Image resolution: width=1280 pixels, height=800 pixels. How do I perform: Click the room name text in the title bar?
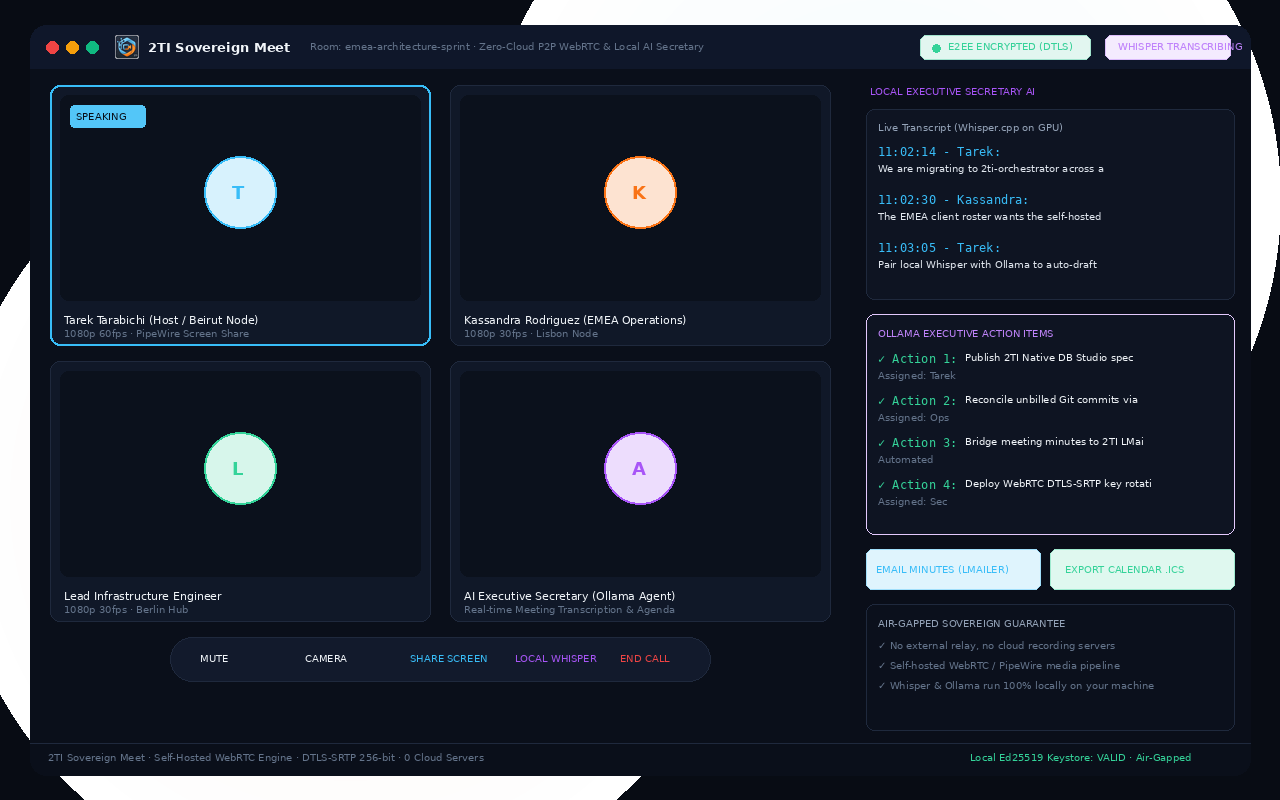coord(507,47)
